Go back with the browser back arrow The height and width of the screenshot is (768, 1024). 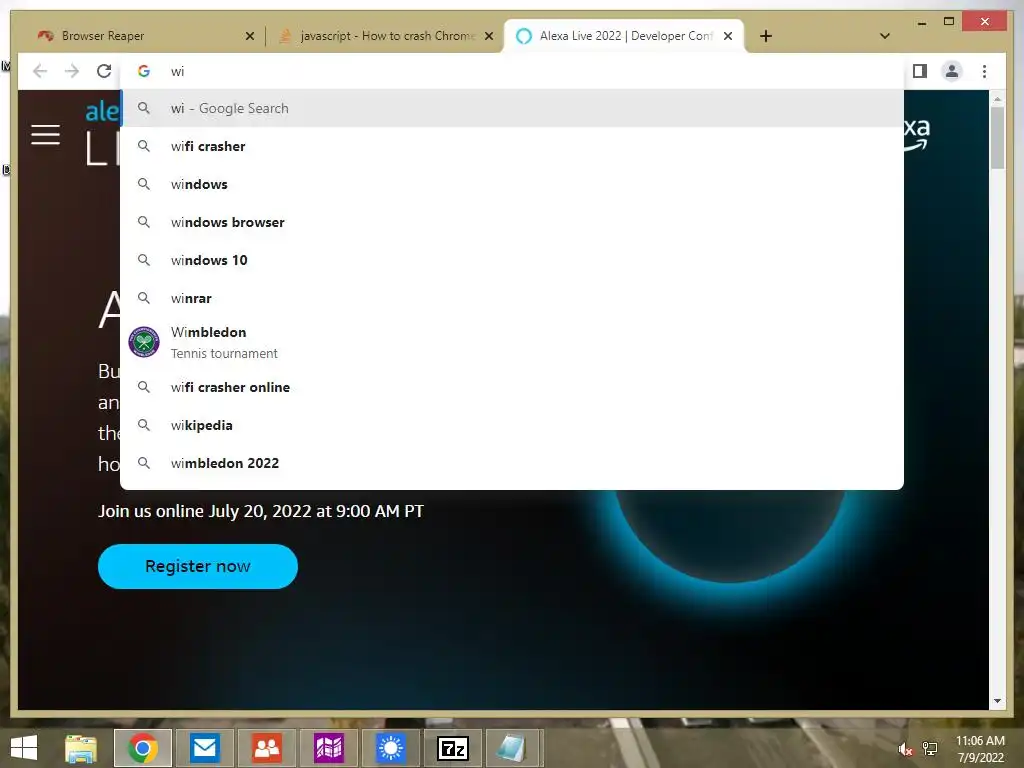[40, 71]
